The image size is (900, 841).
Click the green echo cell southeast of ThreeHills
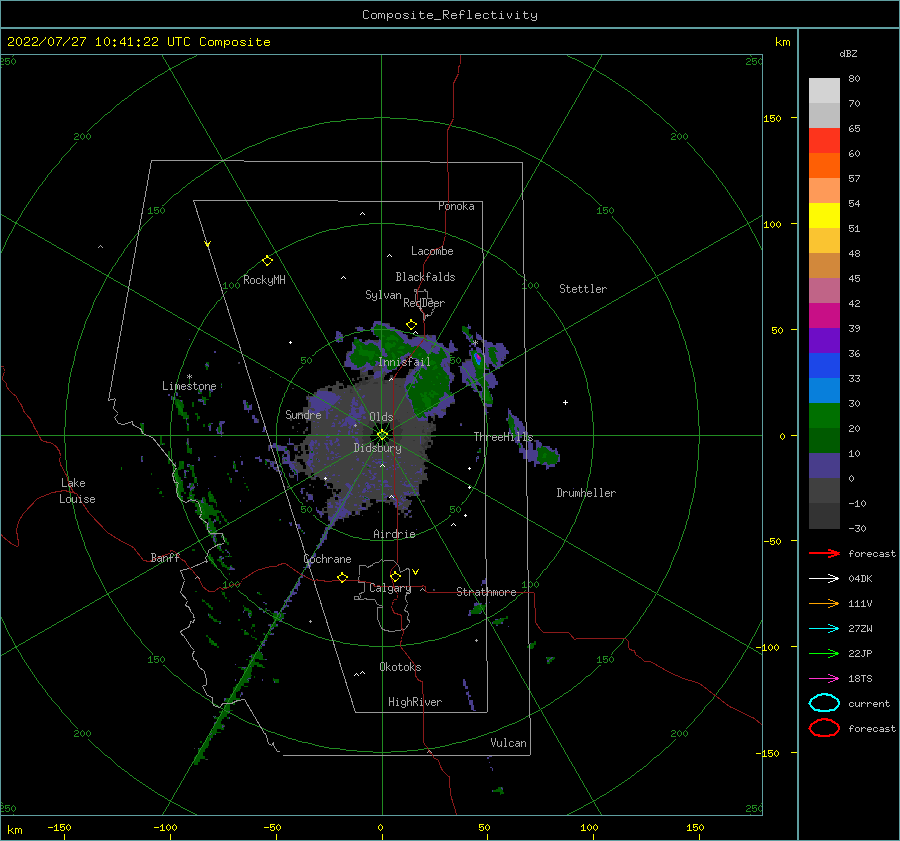point(548,455)
